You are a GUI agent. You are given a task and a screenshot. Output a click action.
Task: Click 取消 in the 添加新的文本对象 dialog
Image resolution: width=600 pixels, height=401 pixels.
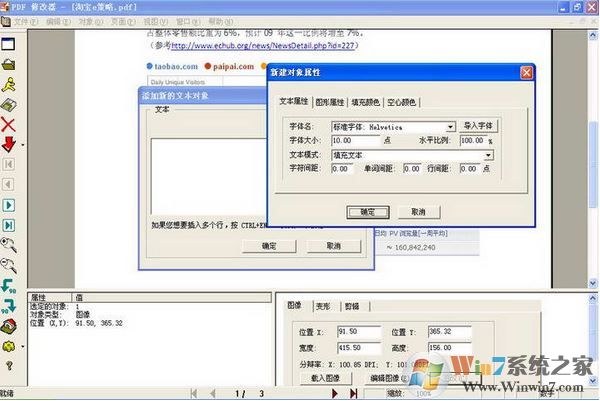pos(334,246)
